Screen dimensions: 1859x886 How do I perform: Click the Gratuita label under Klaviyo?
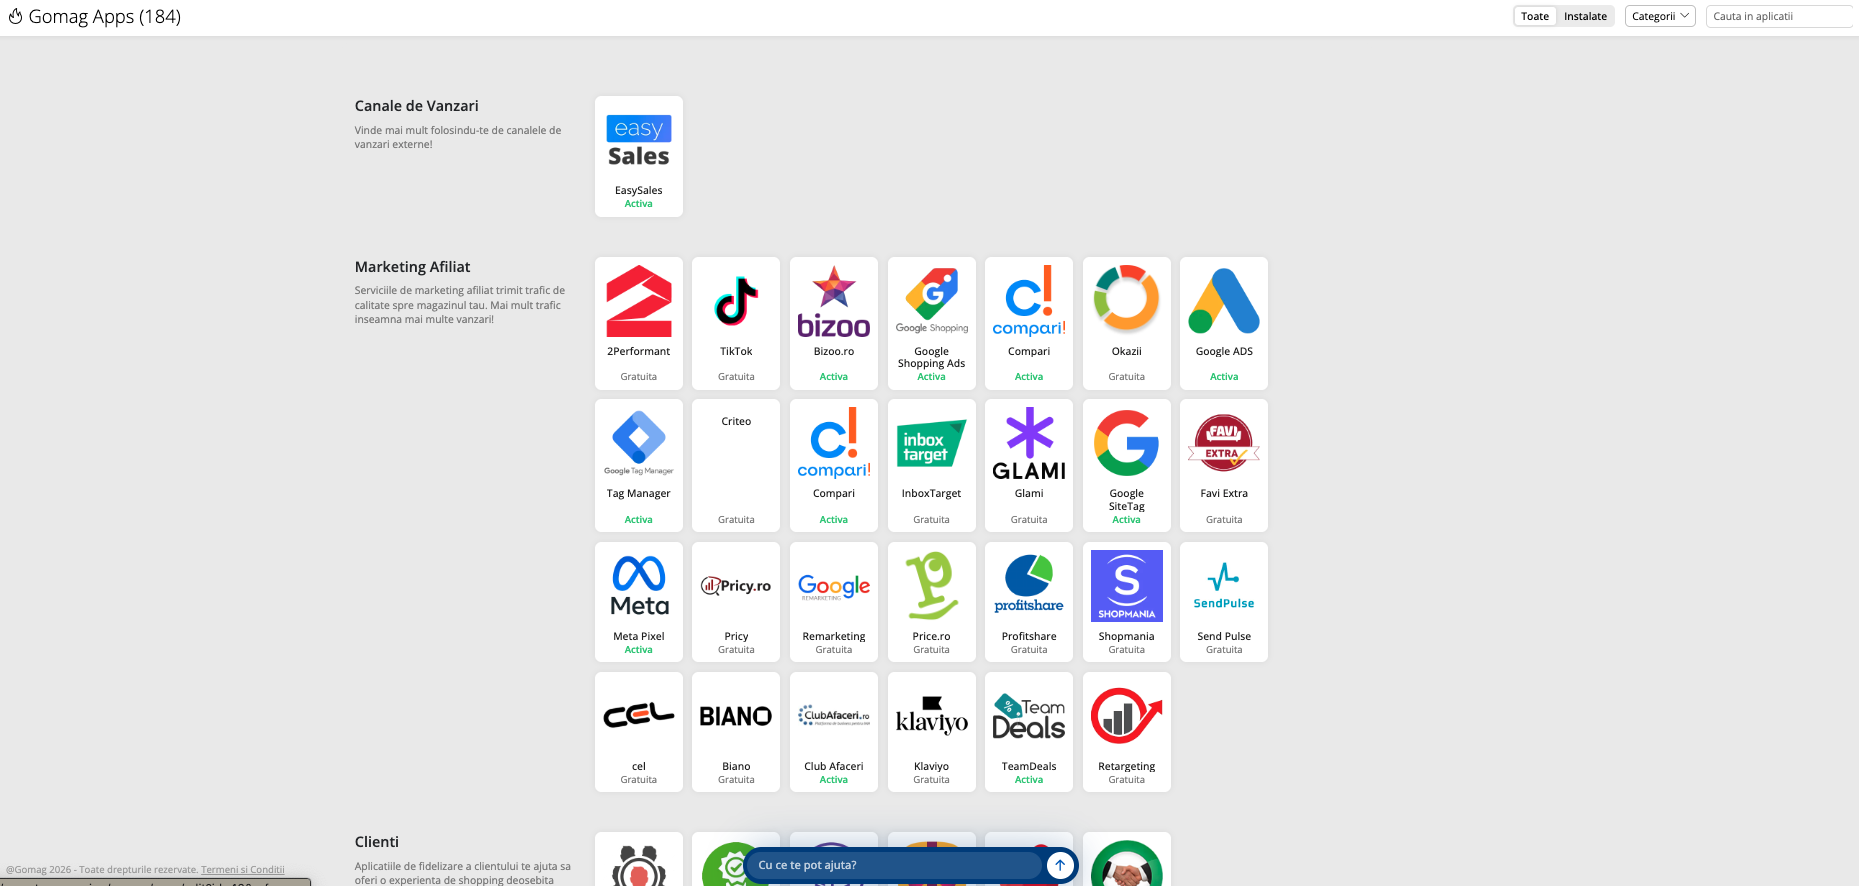coord(931,780)
